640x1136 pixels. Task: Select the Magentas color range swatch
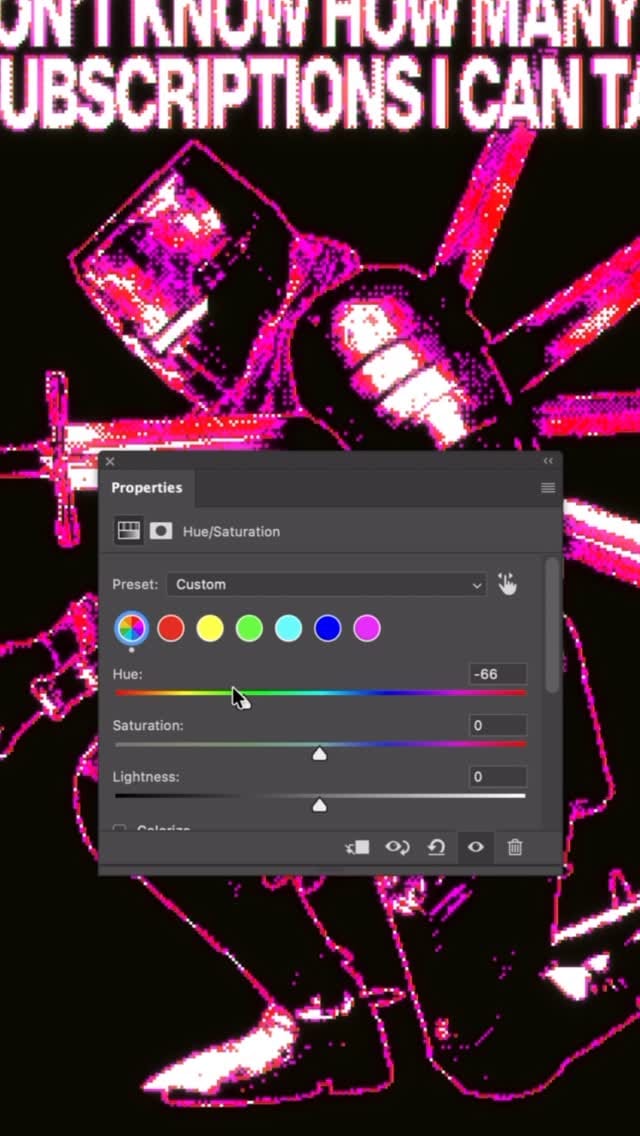click(367, 628)
